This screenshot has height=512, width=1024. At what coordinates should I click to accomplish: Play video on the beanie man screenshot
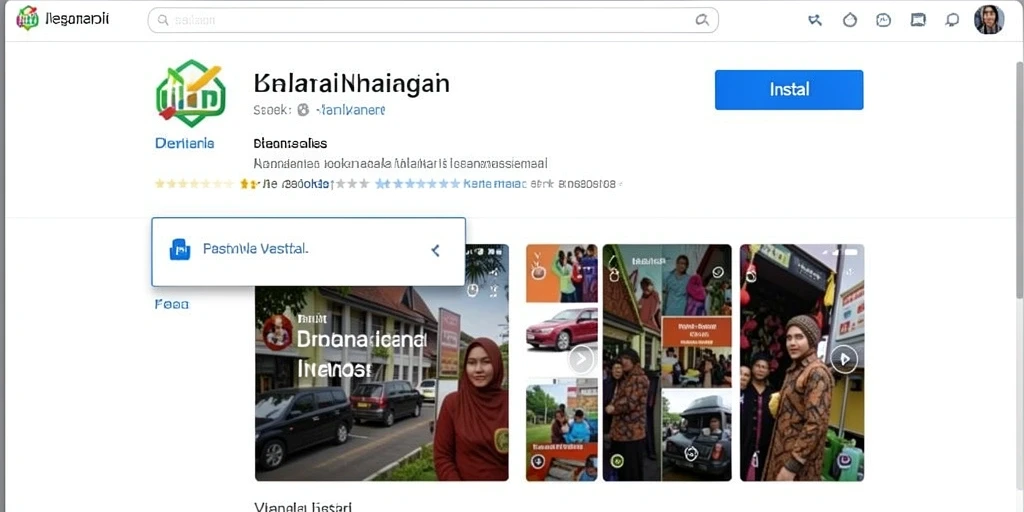click(x=844, y=359)
